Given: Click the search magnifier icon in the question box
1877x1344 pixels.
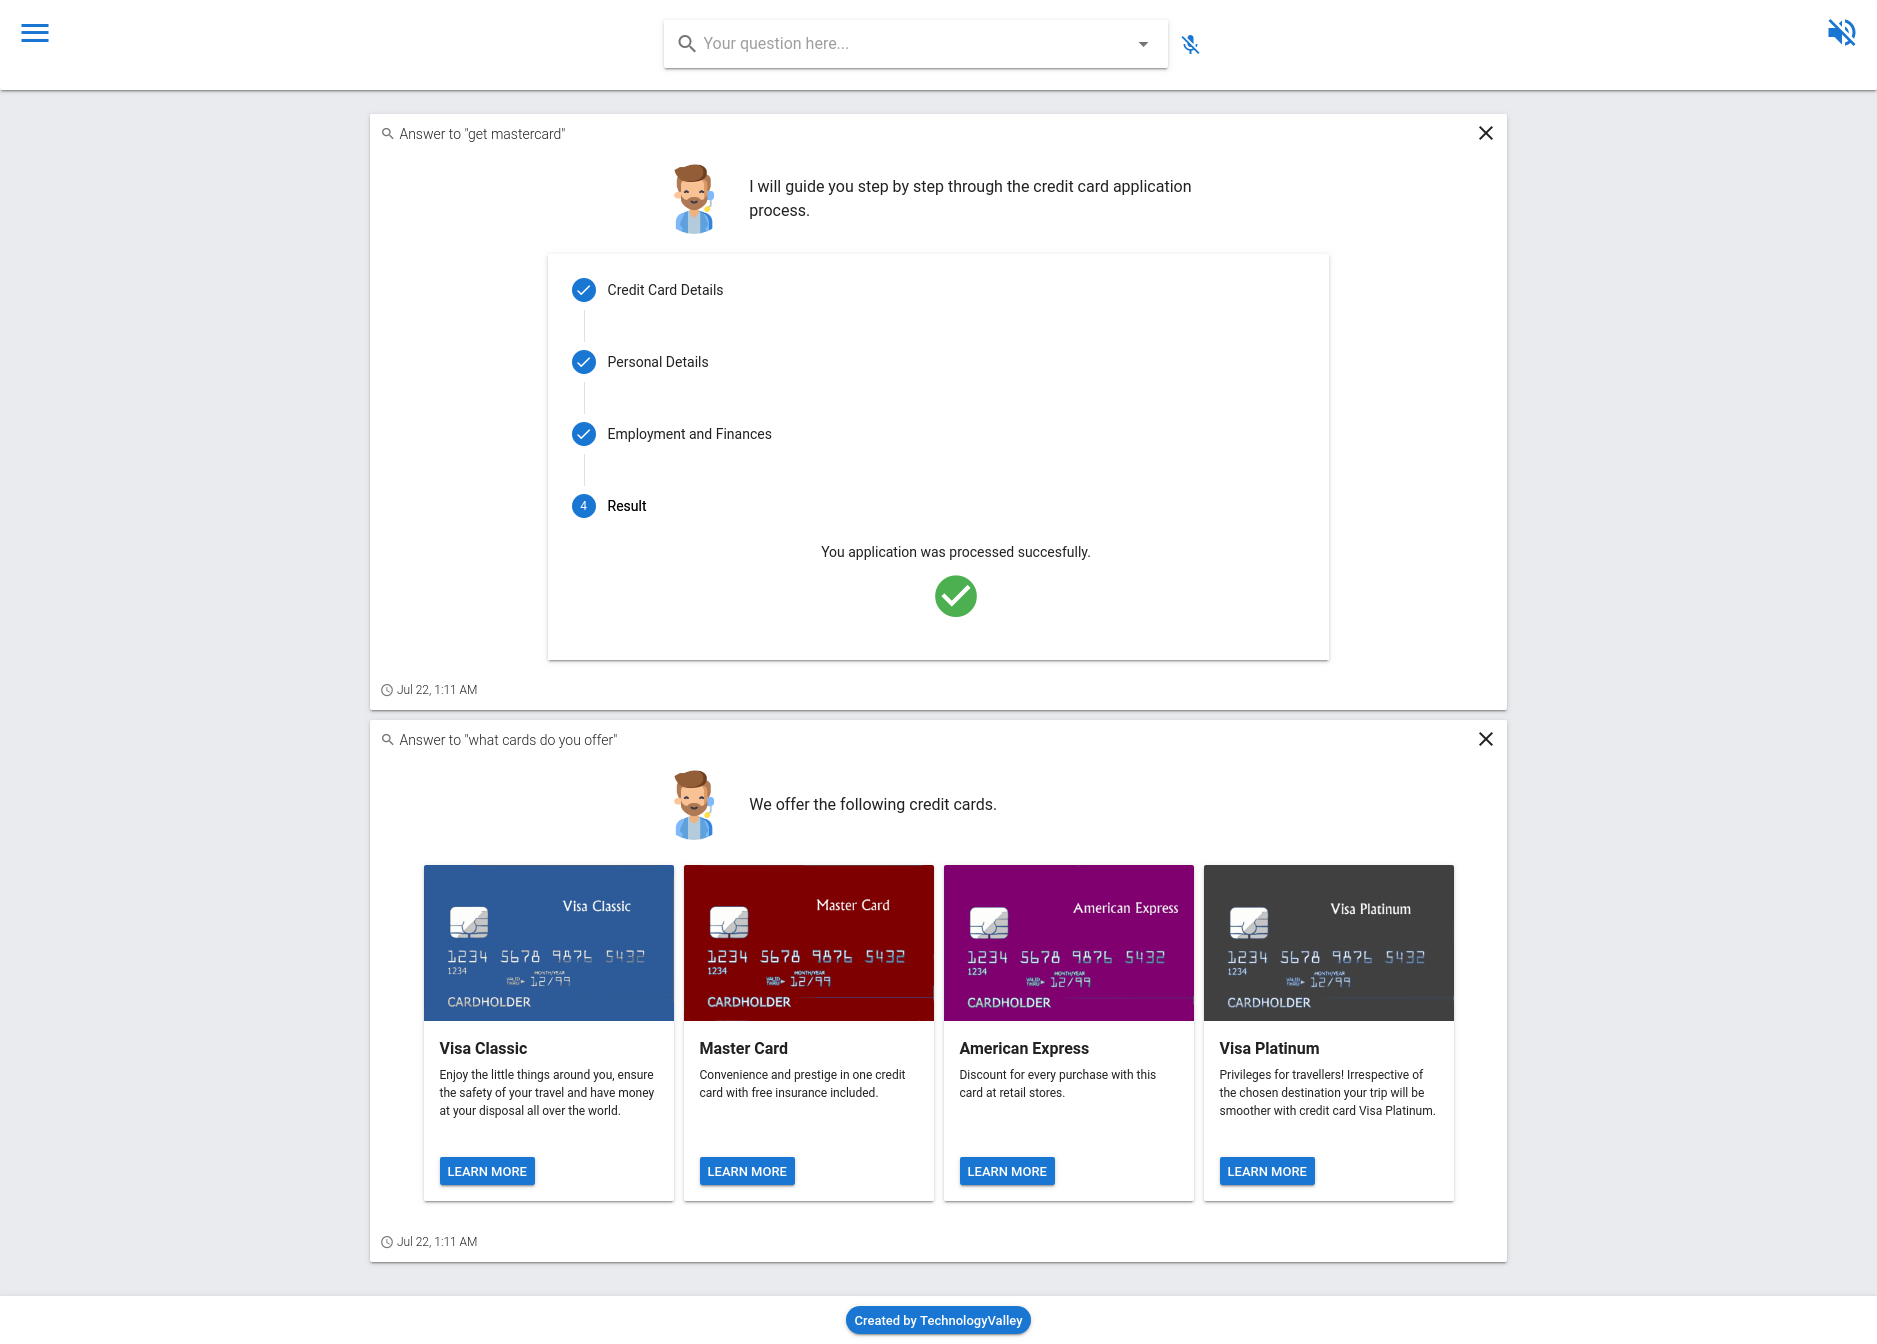Looking at the screenshot, I should pyautogui.click(x=687, y=44).
